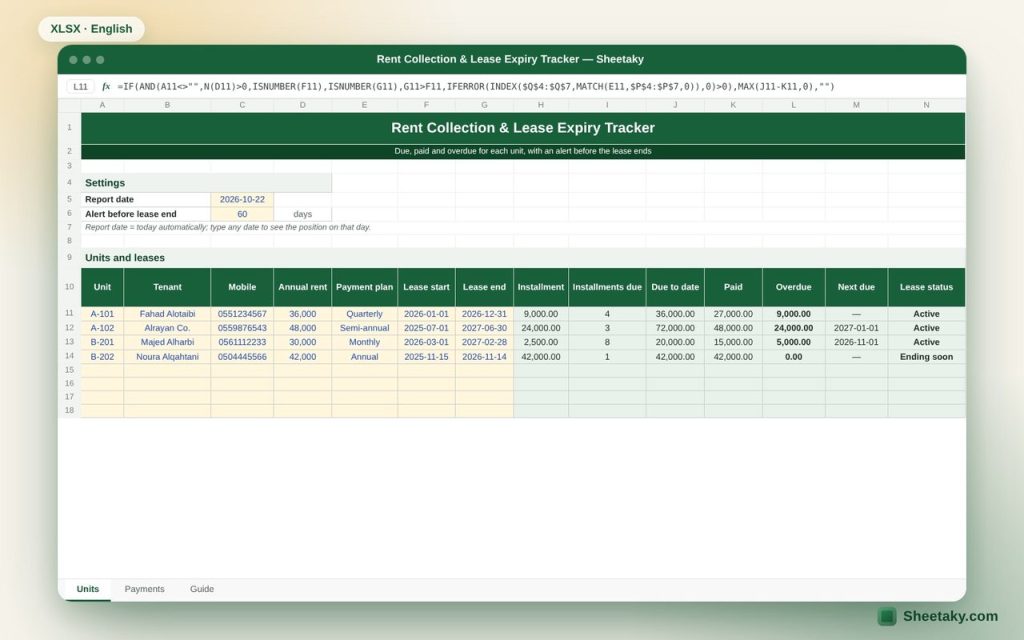Click the fx formula icon
The height and width of the screenshot is (640, 1024).
click(x=106, y=86)
